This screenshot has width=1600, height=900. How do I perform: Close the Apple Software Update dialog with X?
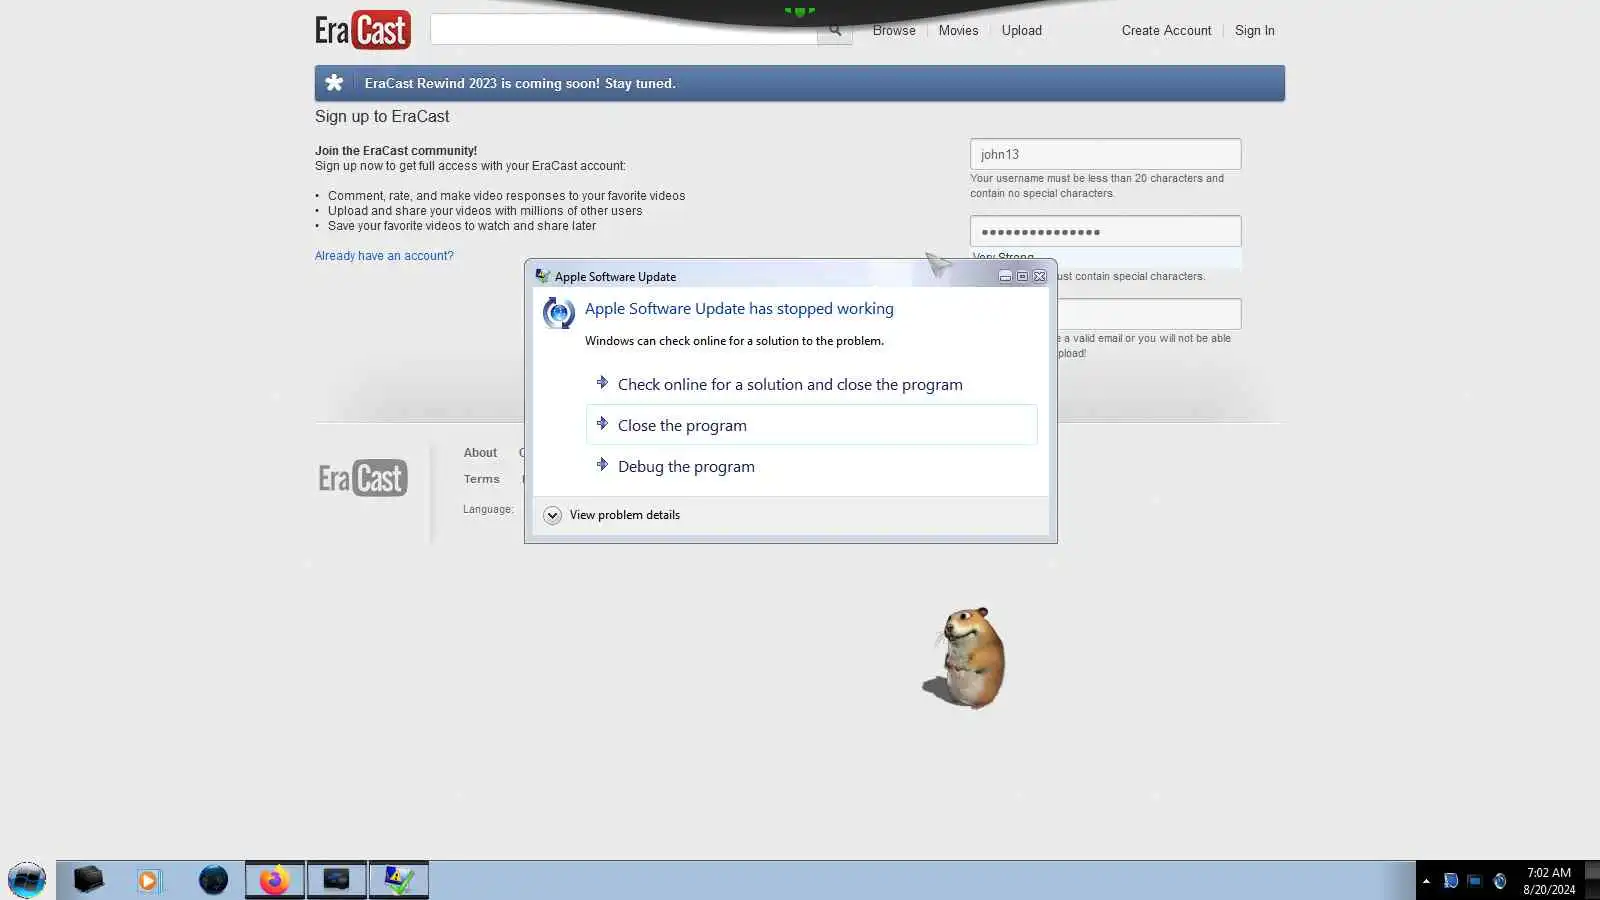coord(1040,276)
